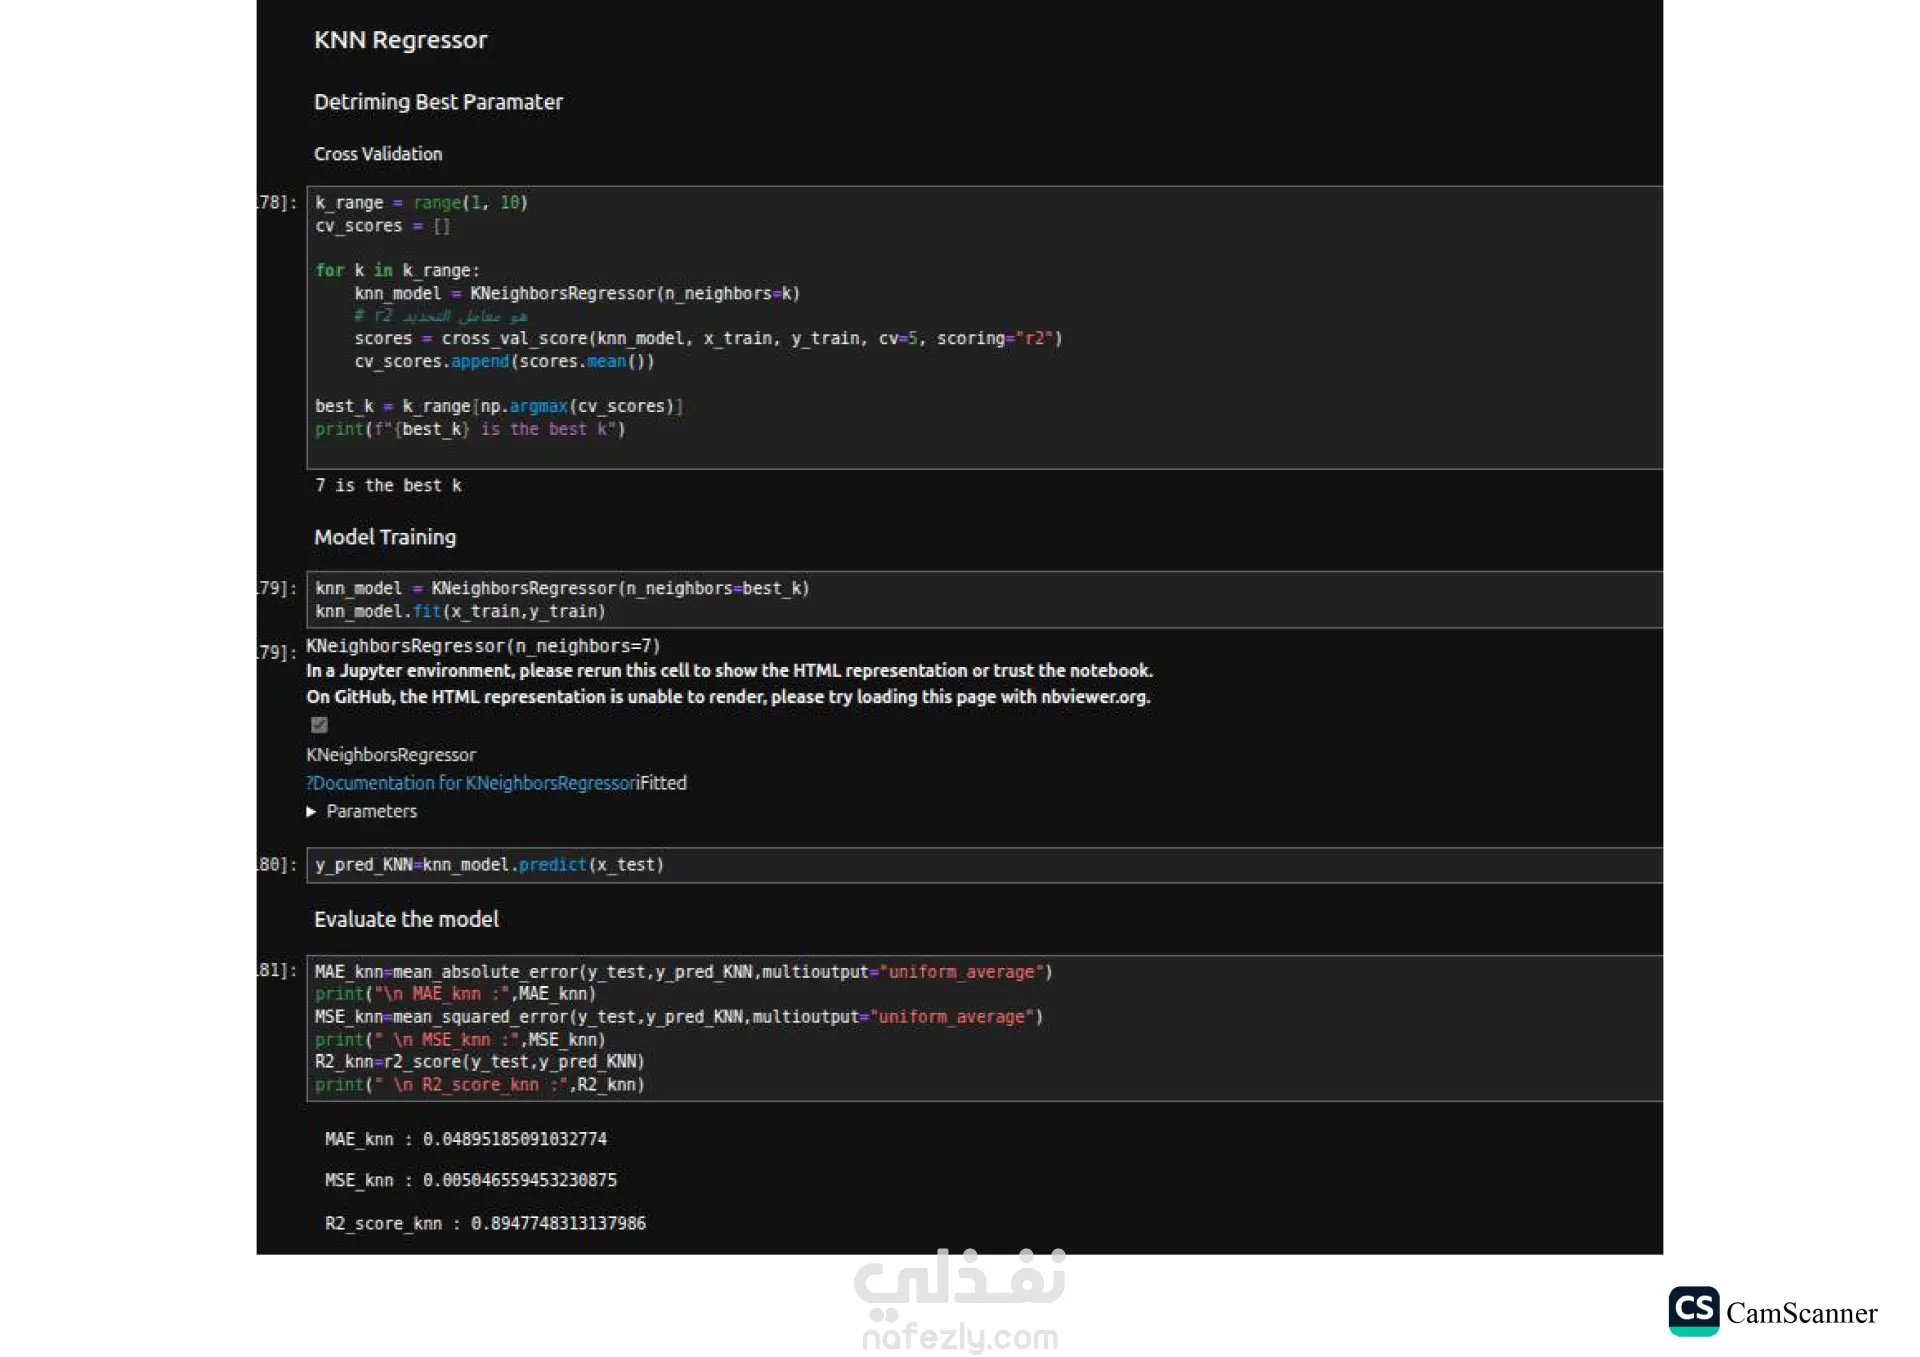Image resolution: width=1920 pixels, height=1357 pixels.
Task: Click the Model Training heading
Action: (385, 537)
